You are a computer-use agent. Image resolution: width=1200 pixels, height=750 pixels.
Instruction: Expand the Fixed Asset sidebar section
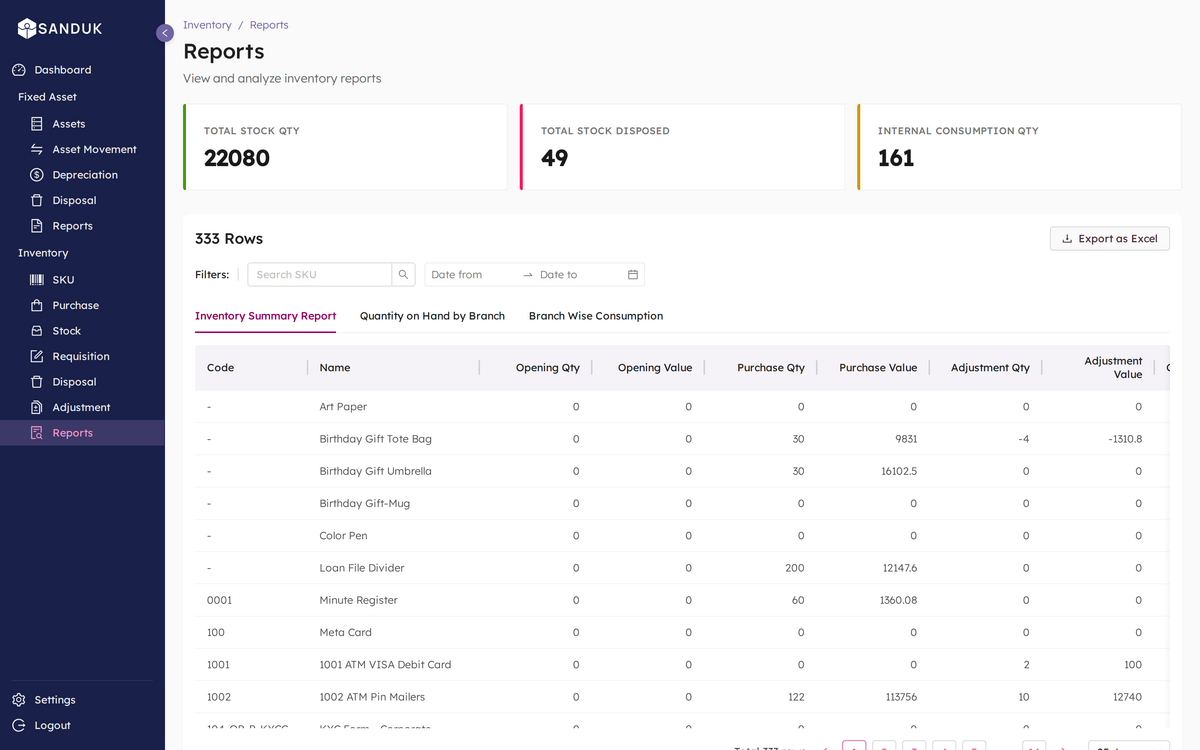click(x=47, y=97)
